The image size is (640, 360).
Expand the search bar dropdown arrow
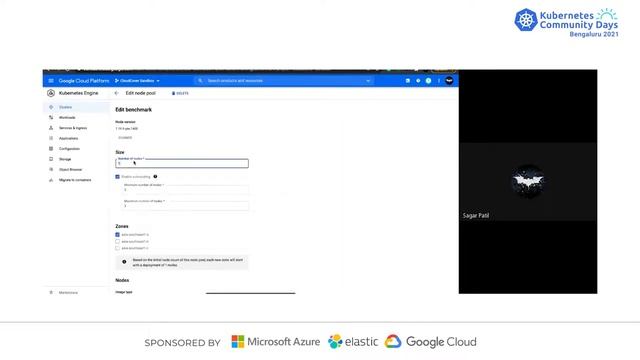point(368,81)
